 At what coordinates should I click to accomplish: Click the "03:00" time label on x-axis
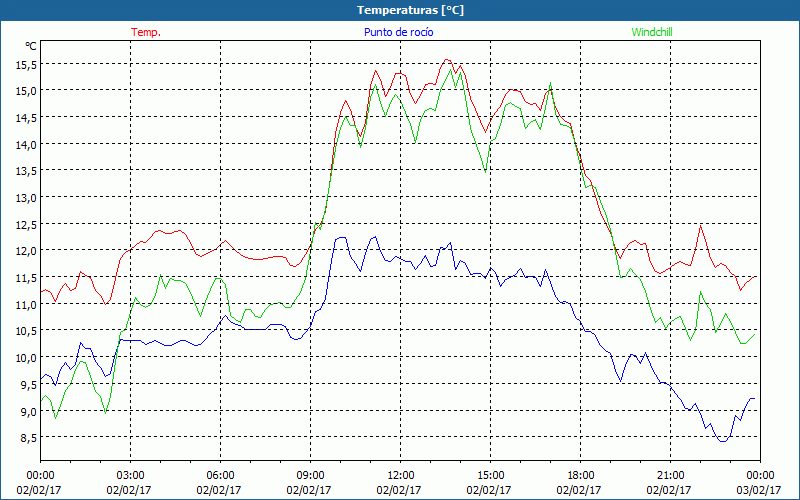[x=130, y=475]
